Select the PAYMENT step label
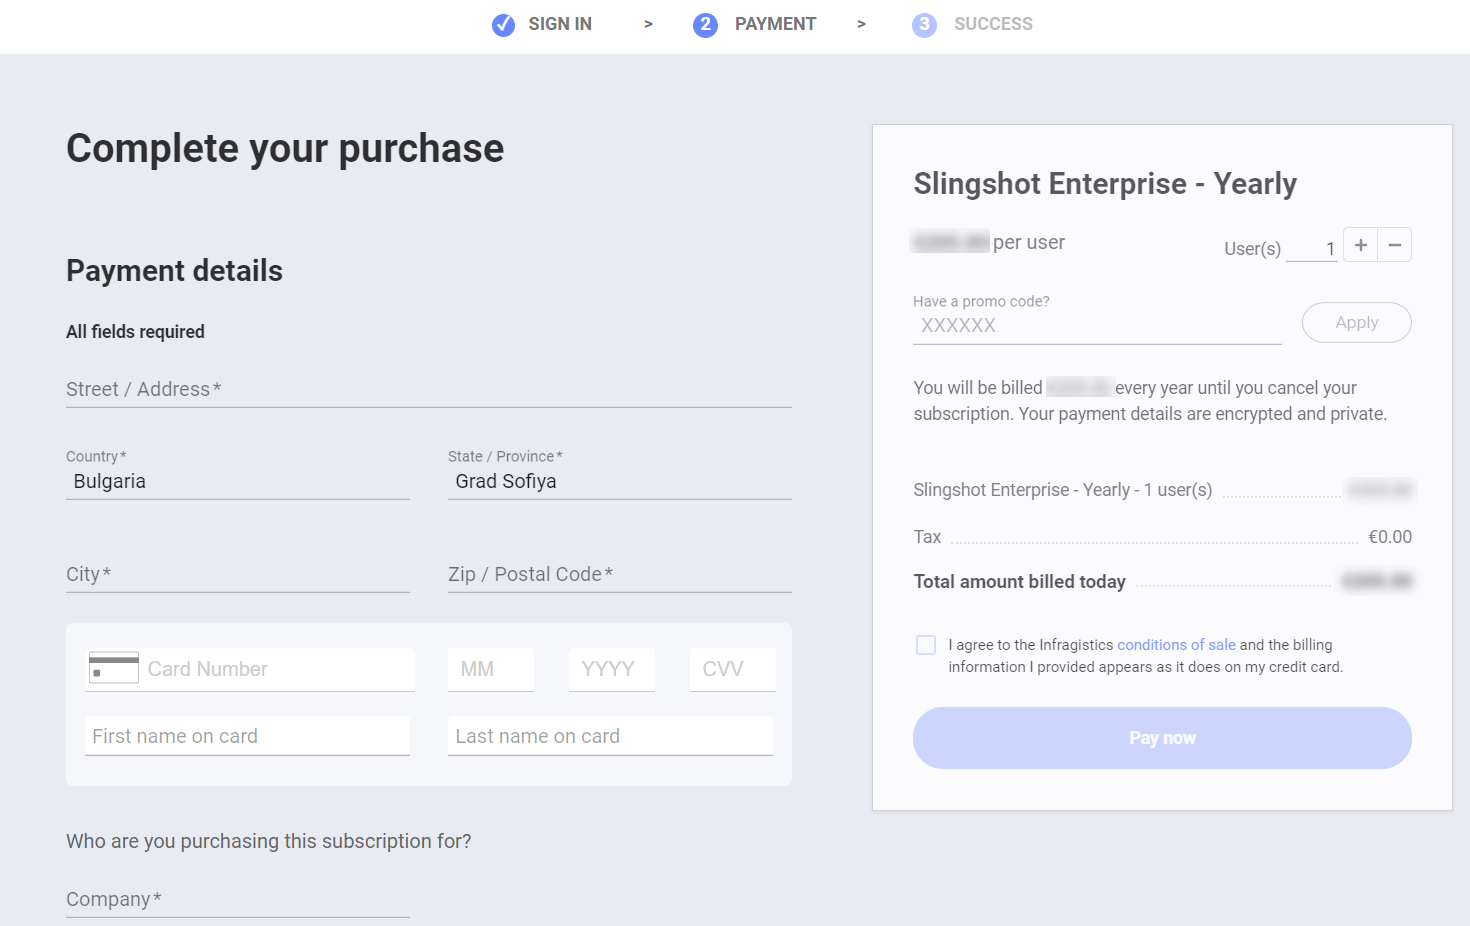The width and height of the screenshot is (1470, 926). tap(775, 24)
